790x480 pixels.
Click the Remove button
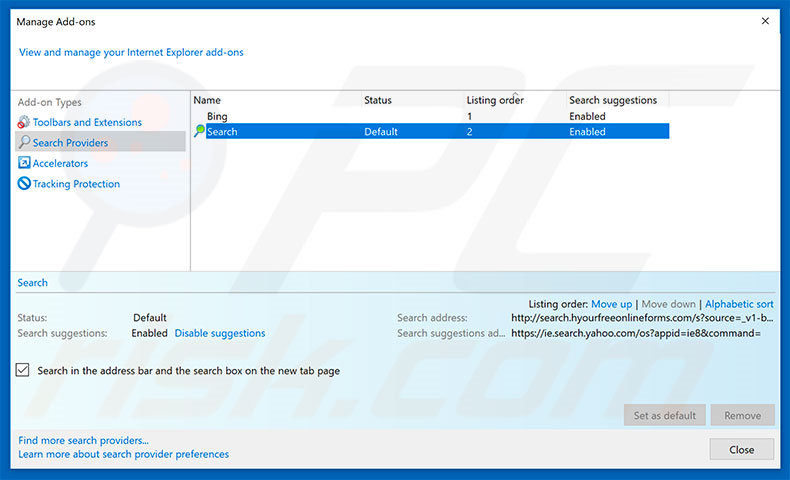pyautogui.click(x=742, y=415)
